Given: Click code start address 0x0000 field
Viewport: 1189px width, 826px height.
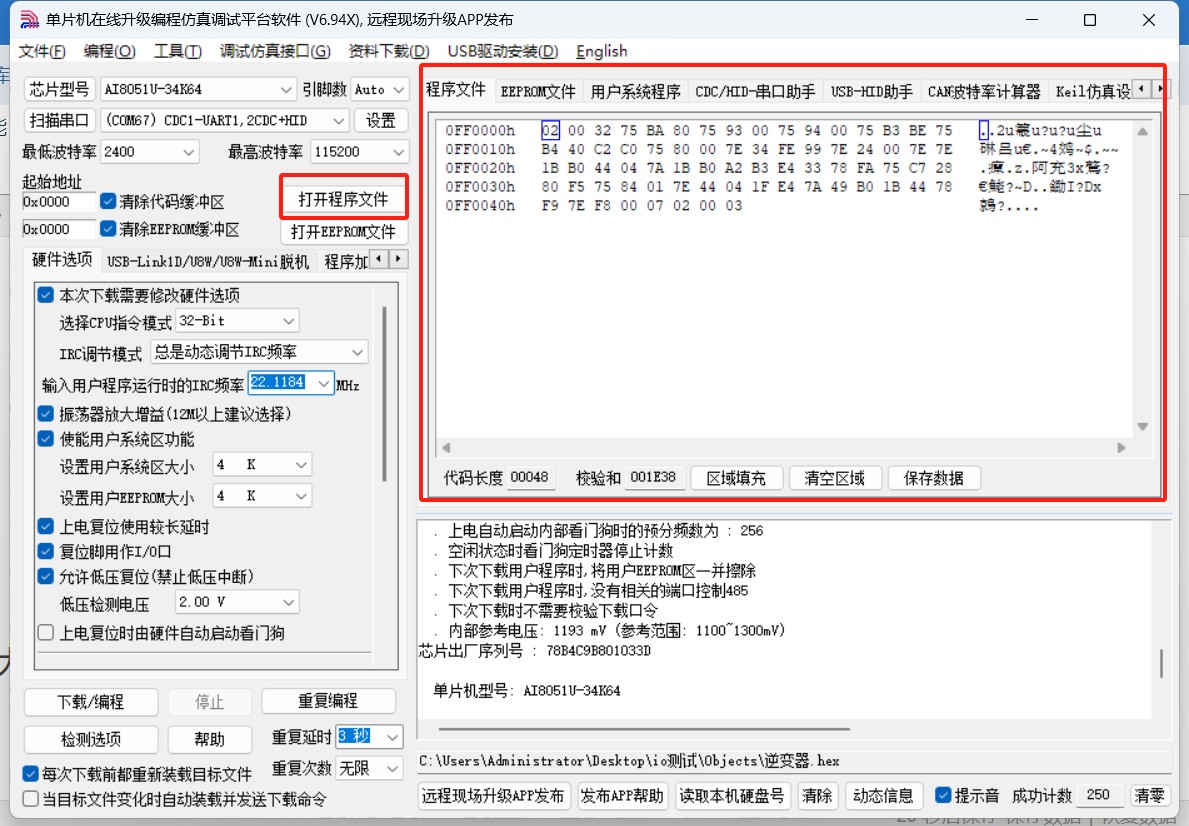Looking at the screenshot, I should click(x=58, y=202).
